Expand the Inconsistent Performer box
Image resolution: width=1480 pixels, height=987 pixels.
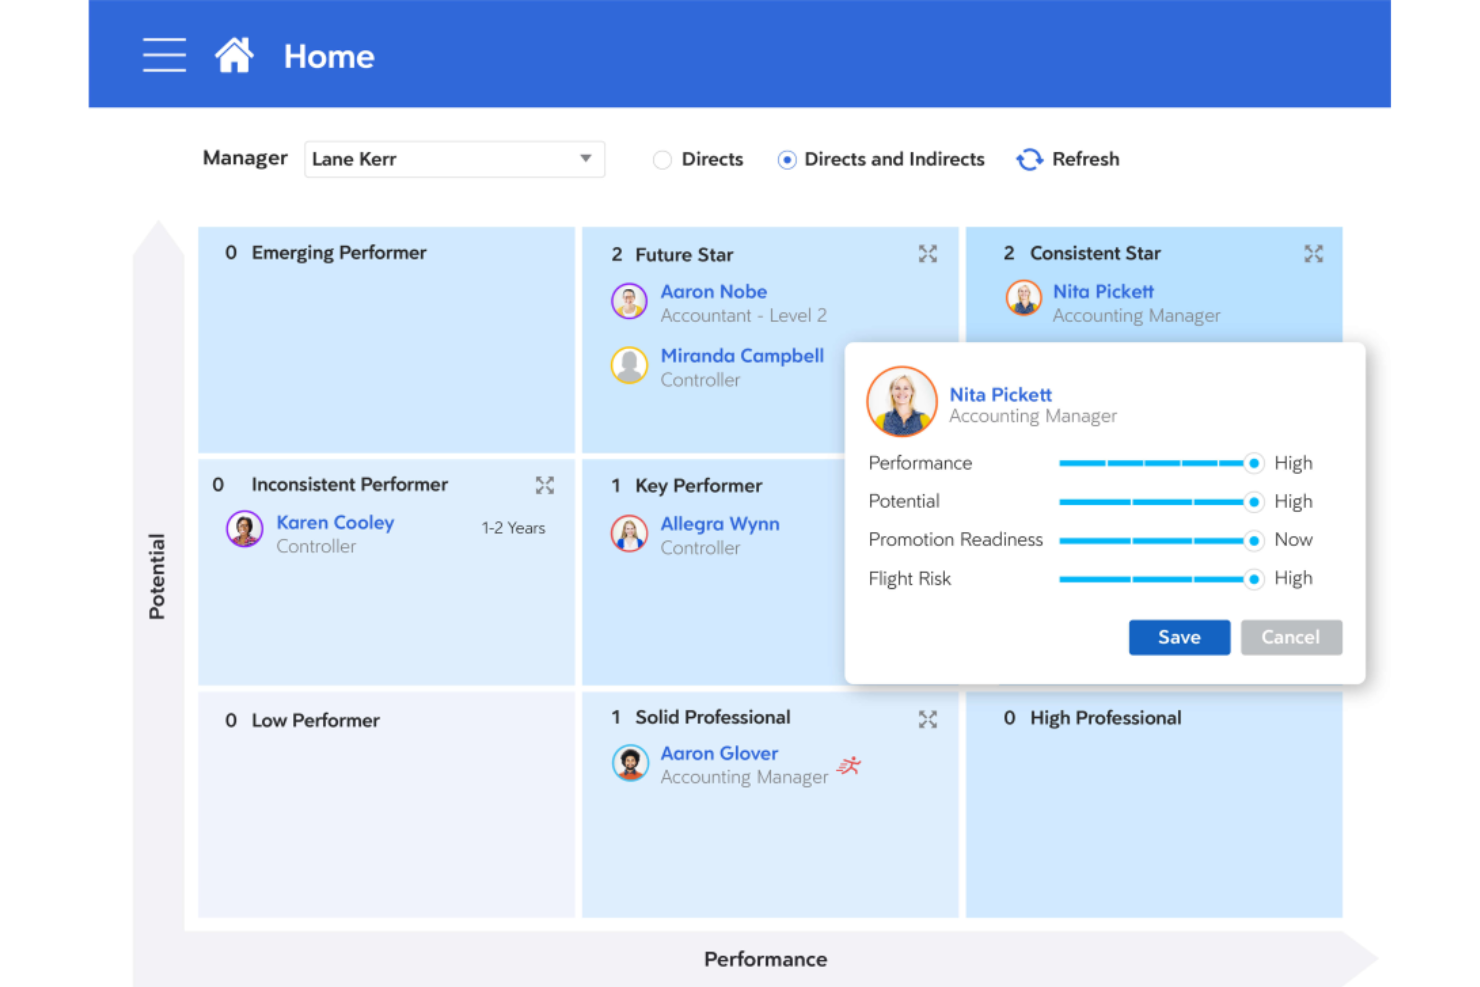point(544,485)
